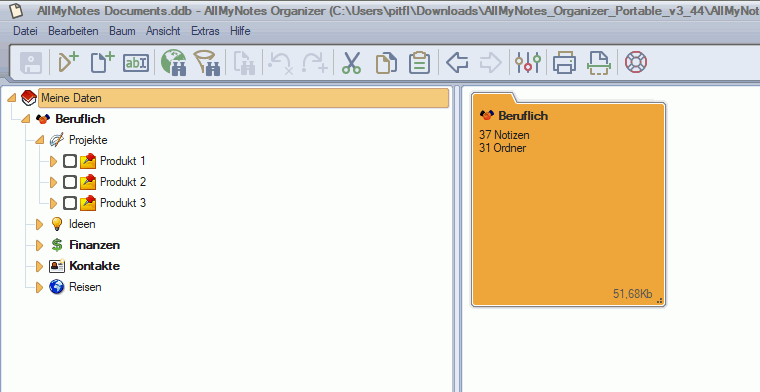Paste using the clipboard icon
Image resolution: width=760 pixels, height=392 pixels.
coord(419,63)
